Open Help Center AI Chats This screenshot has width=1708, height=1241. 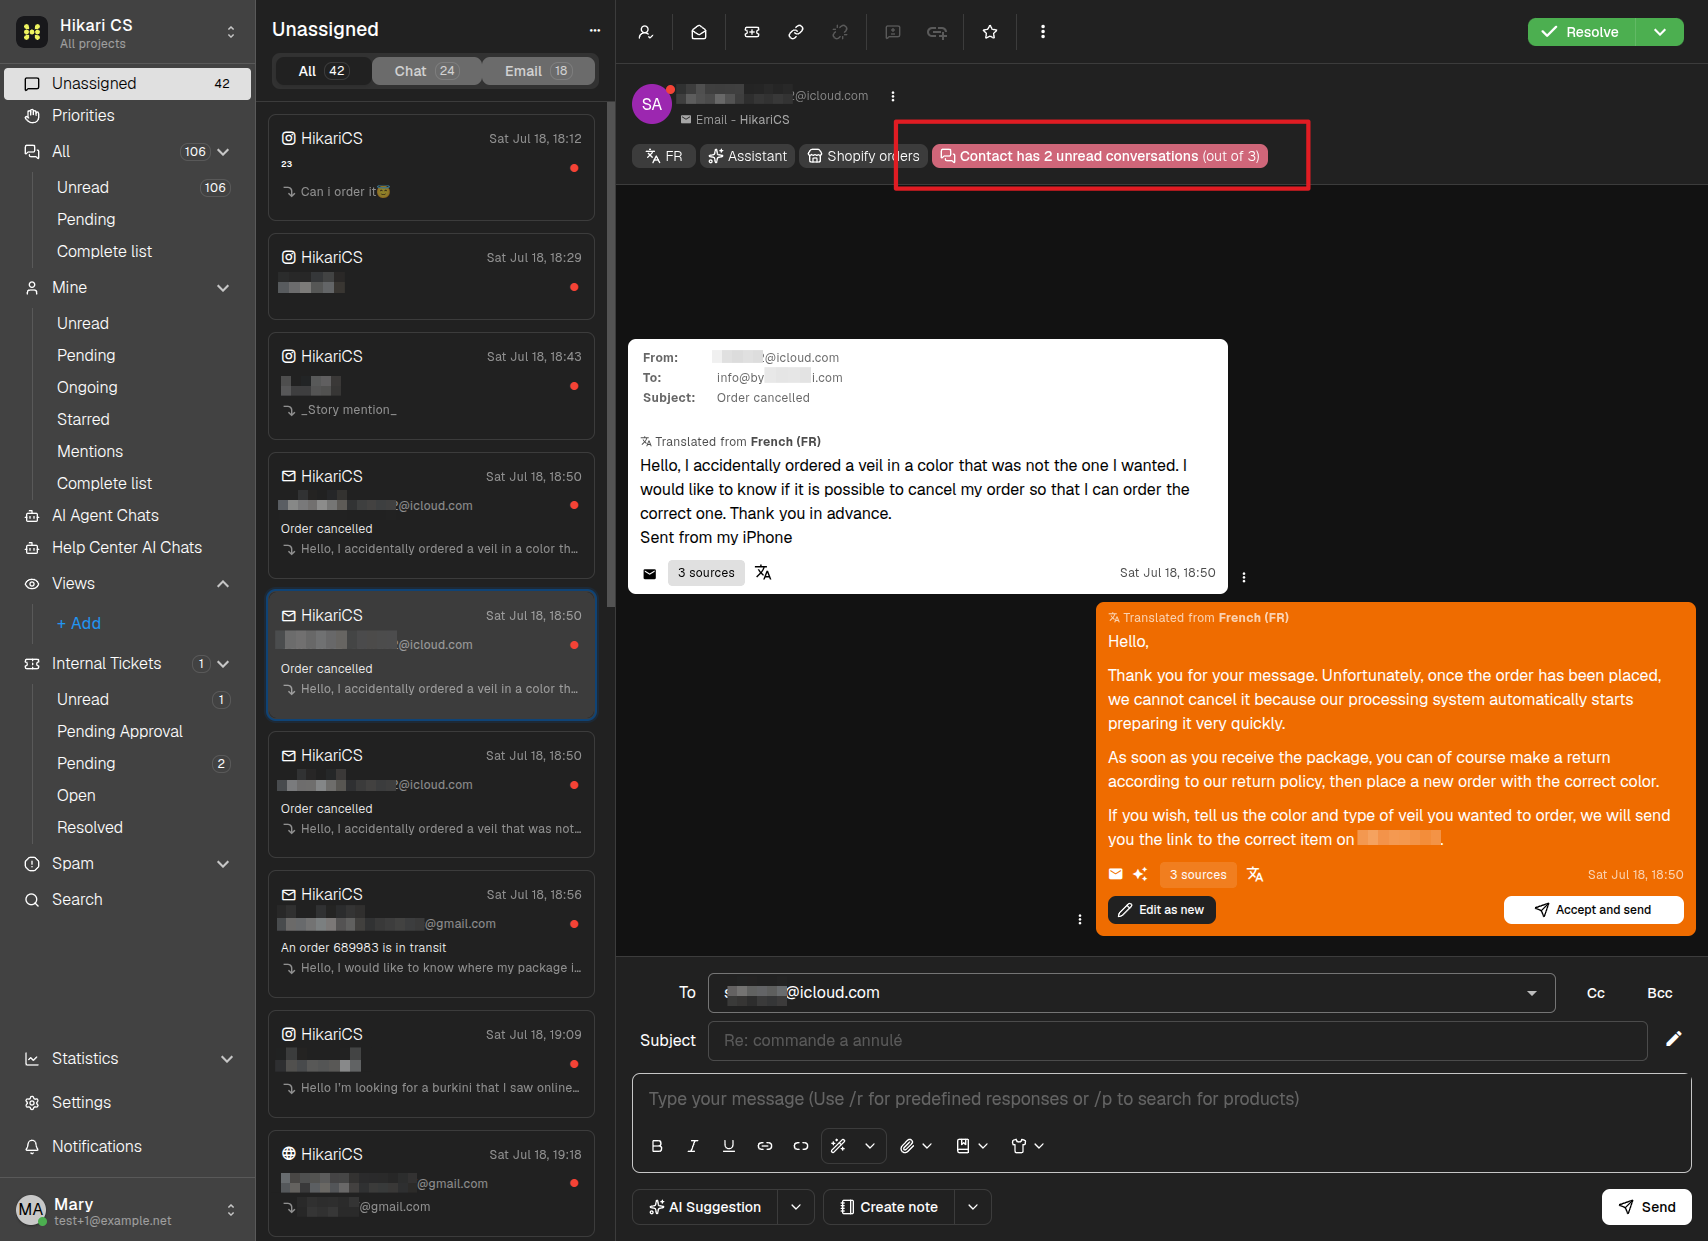128,548
